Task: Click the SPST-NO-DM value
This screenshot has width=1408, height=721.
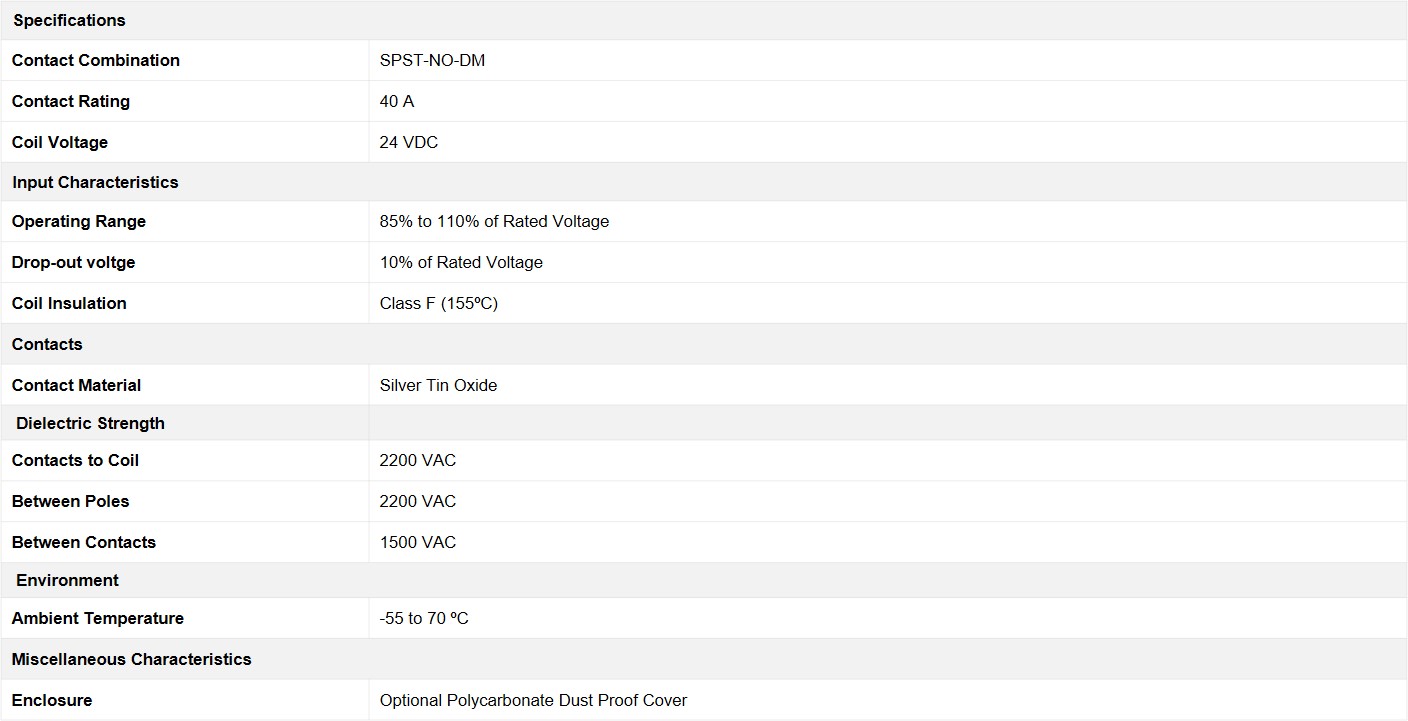Action: coord(432,60)
